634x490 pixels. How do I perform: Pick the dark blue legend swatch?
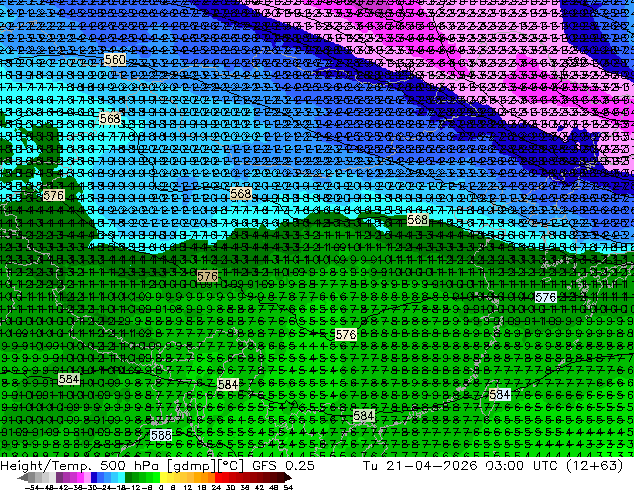click(94, 478)
